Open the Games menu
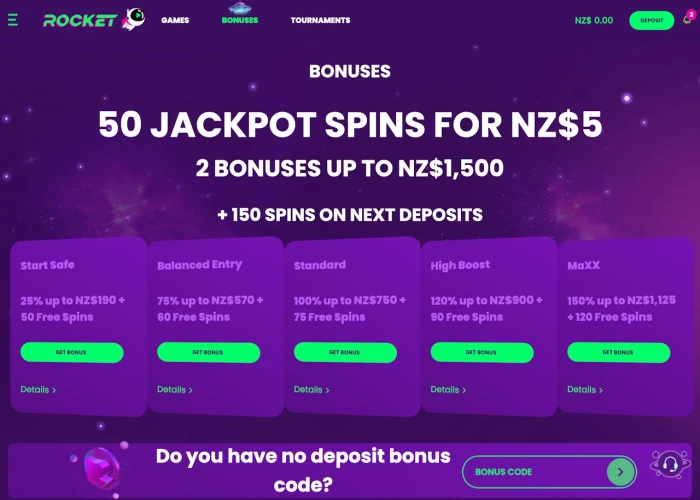Image resolution: width=700 pixels, height=500 pixels. [x=175, y=20]
